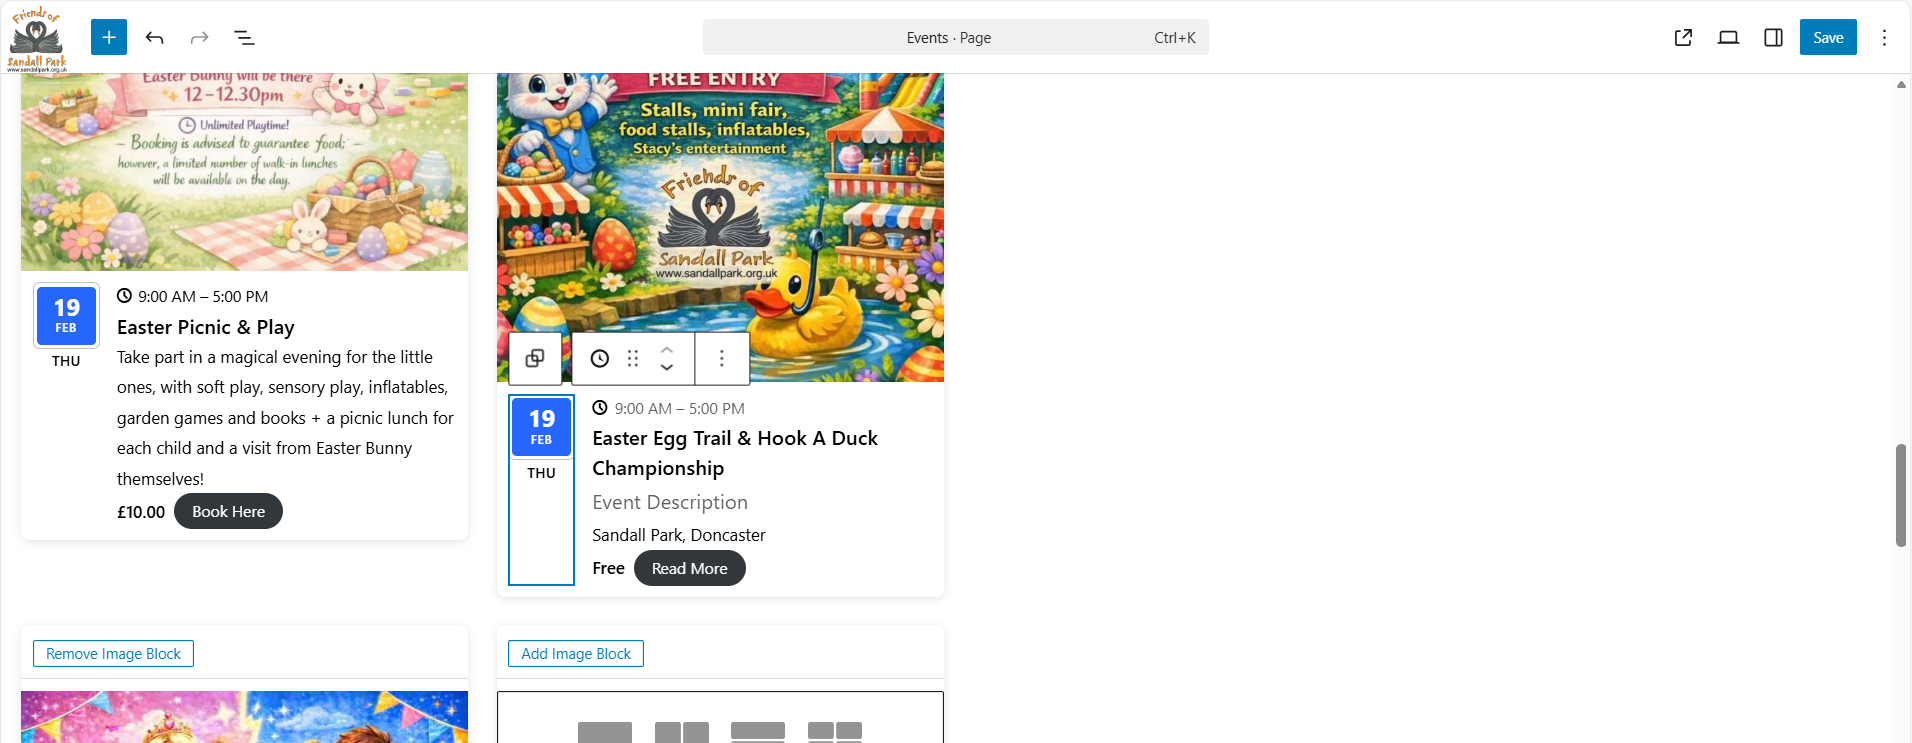The width and height of the screenshot is (1912, 743).
Task: Click the block drag handle
Action: coord(633,358)
